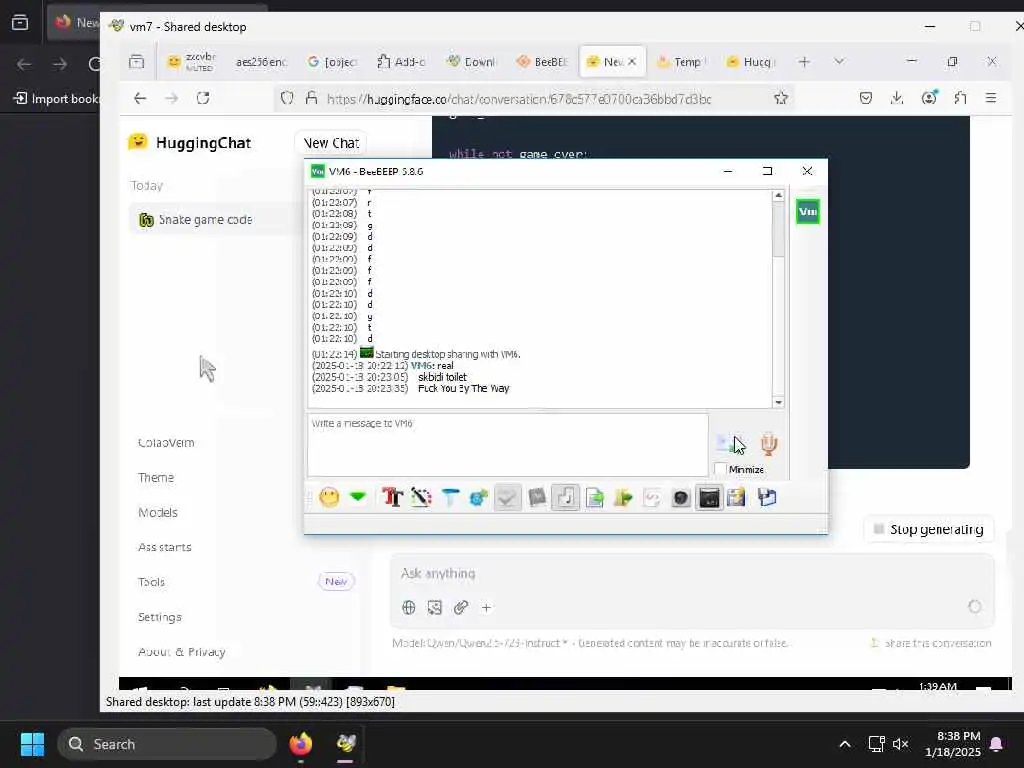Image resolution: width=1024 pixels, height=768 pixels.
Task: Open the Pocket save icon in toolbar
Action: tap(866, 98)
